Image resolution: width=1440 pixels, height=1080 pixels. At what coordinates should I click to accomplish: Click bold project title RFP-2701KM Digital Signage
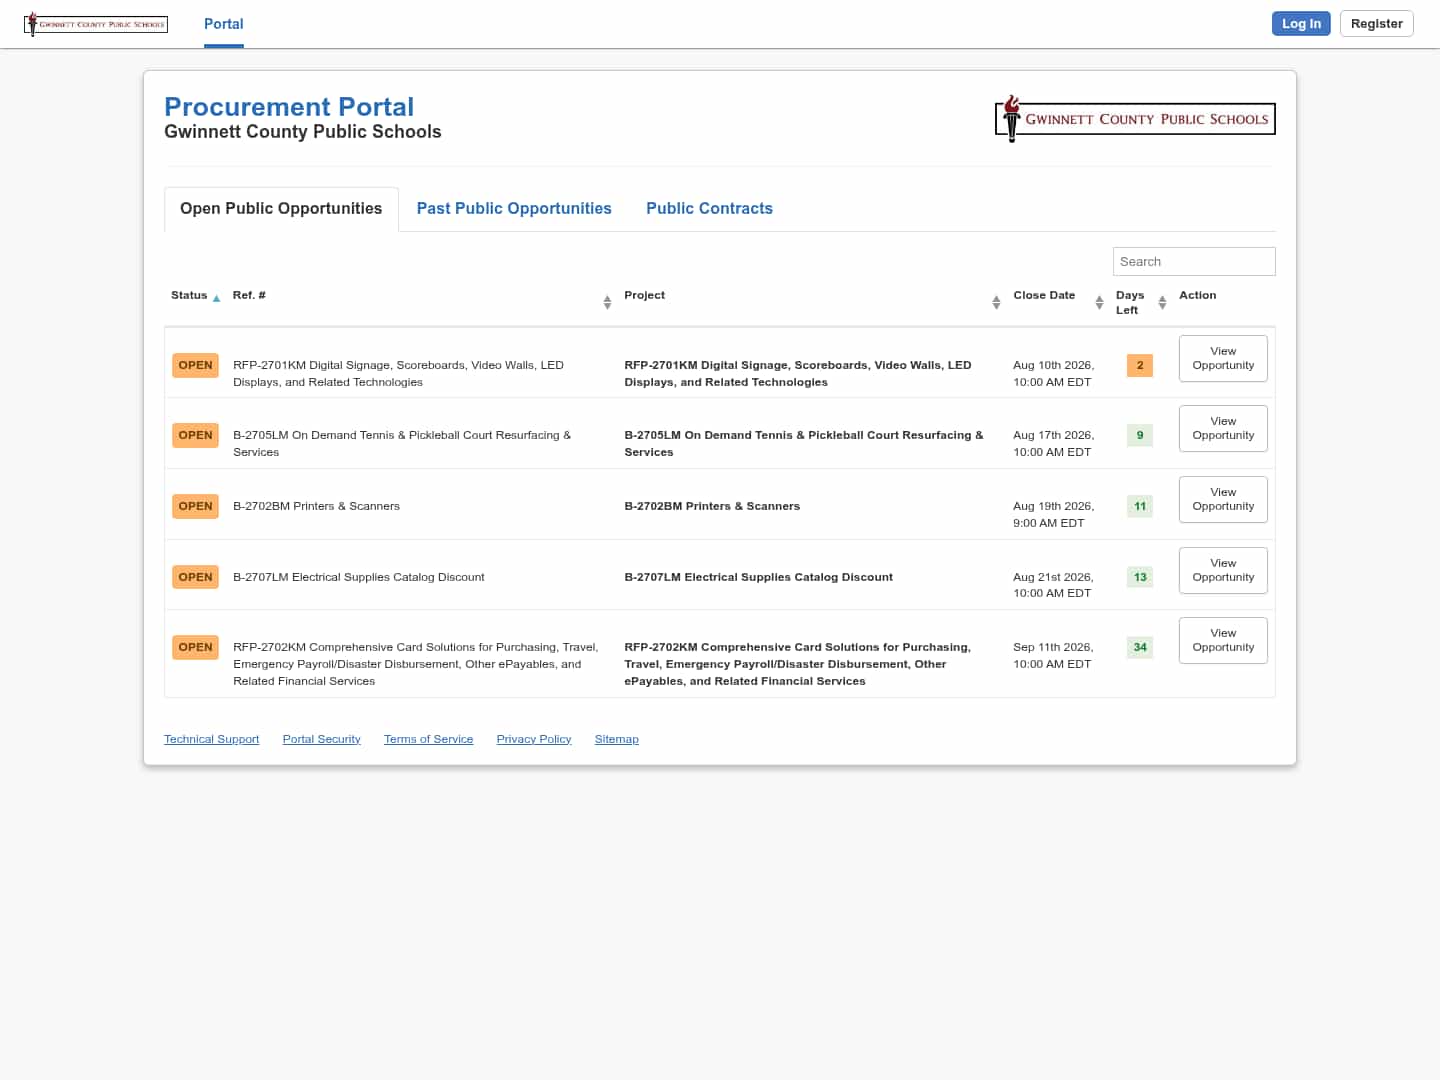pos(798,373)
